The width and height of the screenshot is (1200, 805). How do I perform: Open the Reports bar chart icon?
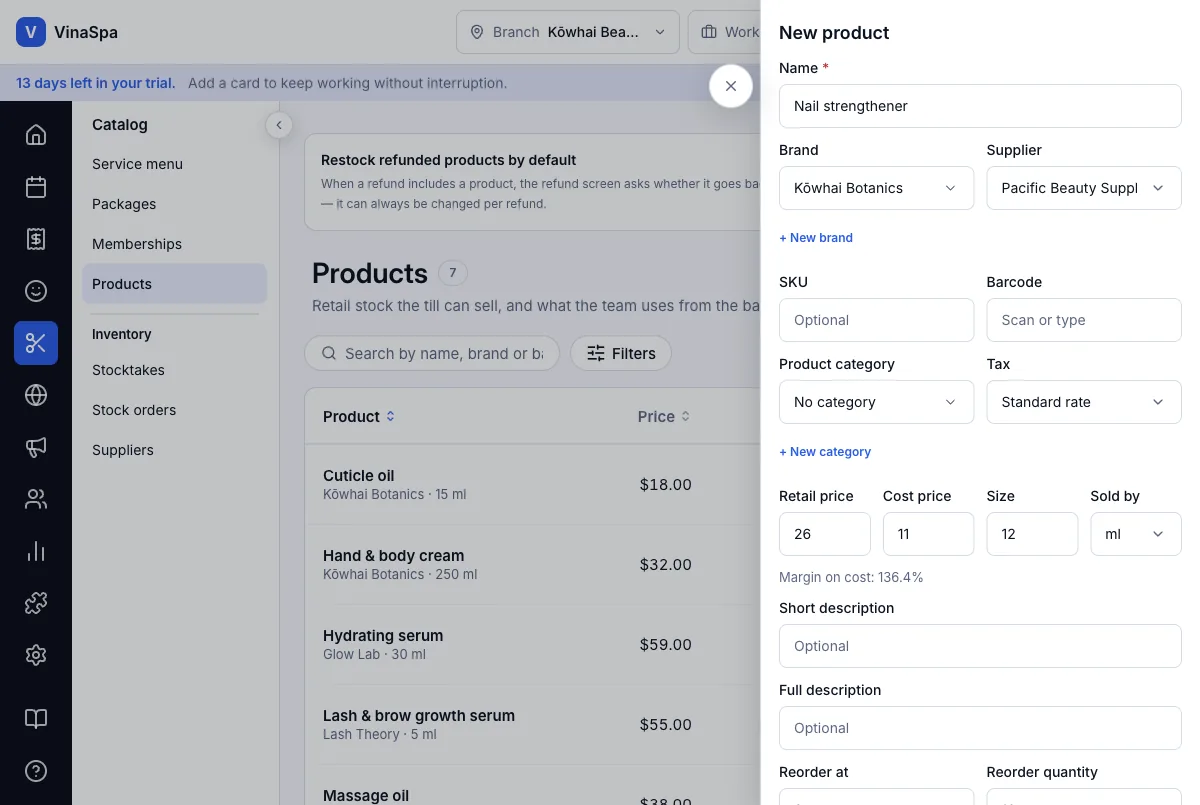[36, 551]
